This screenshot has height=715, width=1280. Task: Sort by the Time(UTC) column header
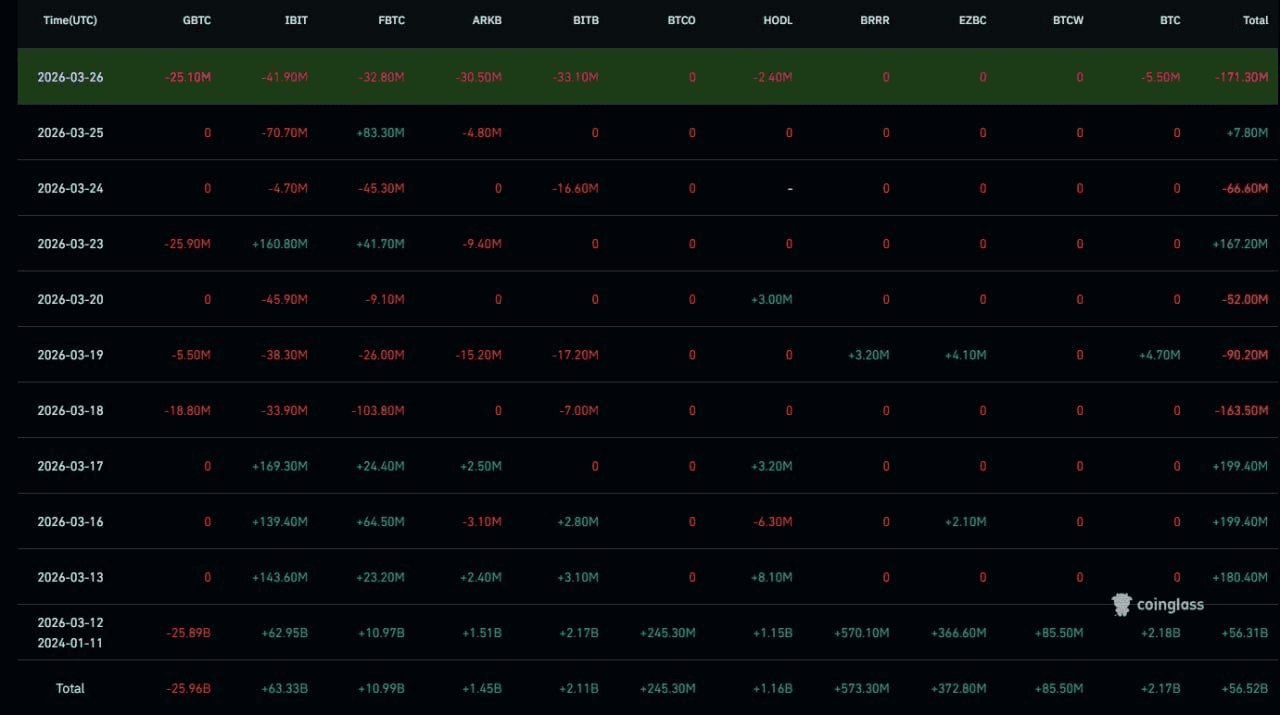click(x=70, y=20)
